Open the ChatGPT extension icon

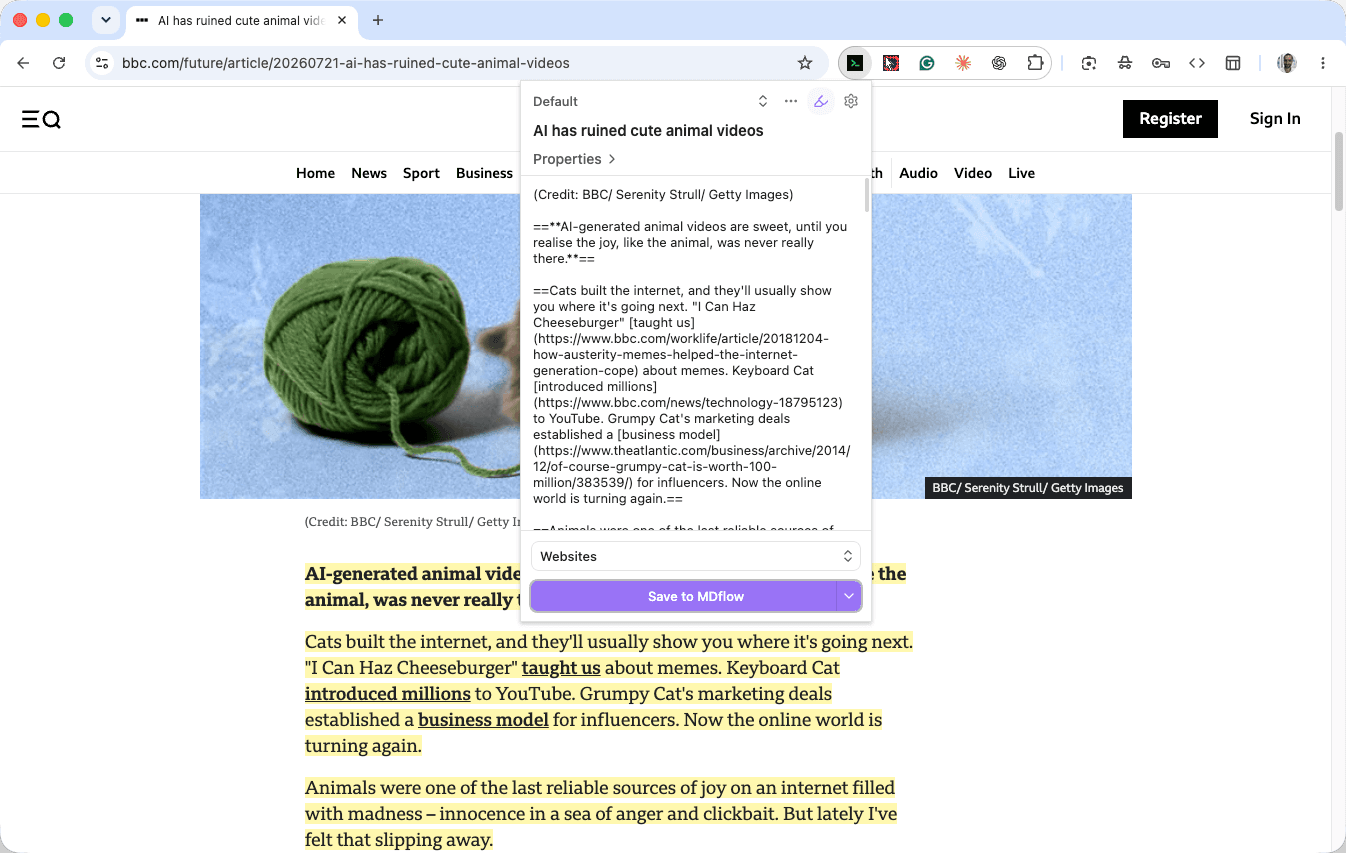999,63
